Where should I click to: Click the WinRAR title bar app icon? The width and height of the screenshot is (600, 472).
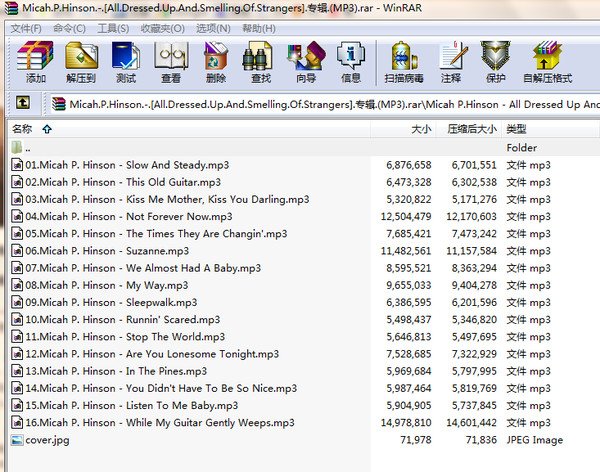pyautogui.click(x=11, y=8)
